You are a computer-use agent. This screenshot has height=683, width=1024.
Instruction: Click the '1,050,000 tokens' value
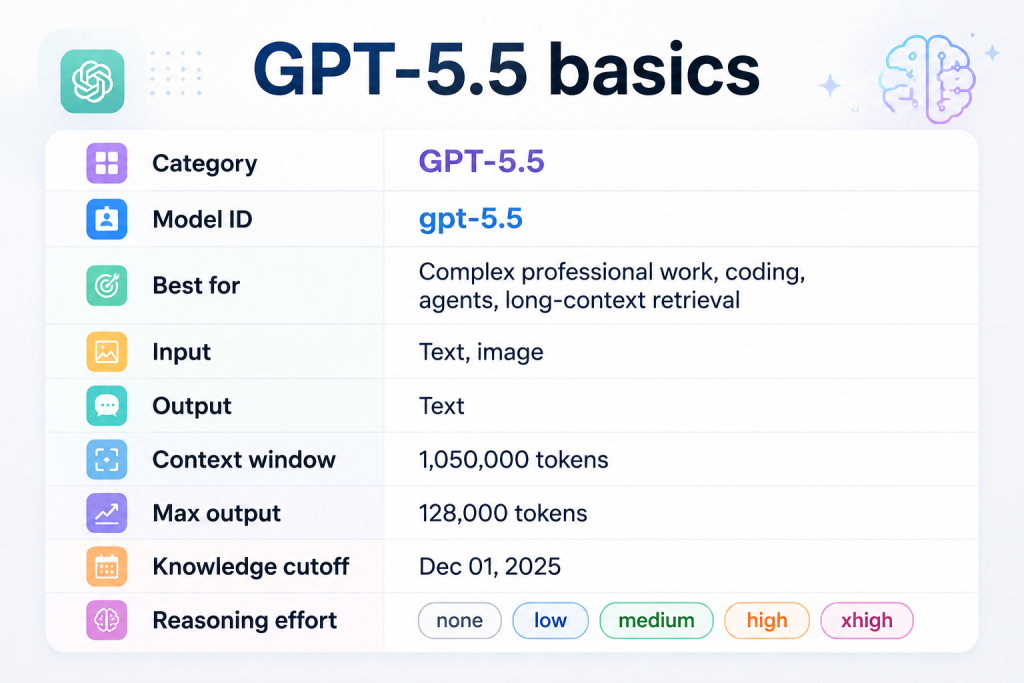[513, 460]
